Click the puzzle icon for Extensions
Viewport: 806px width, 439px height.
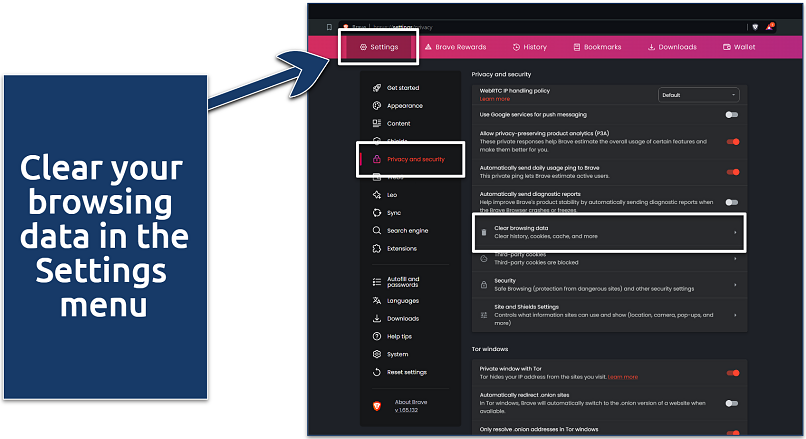(377, 248)
